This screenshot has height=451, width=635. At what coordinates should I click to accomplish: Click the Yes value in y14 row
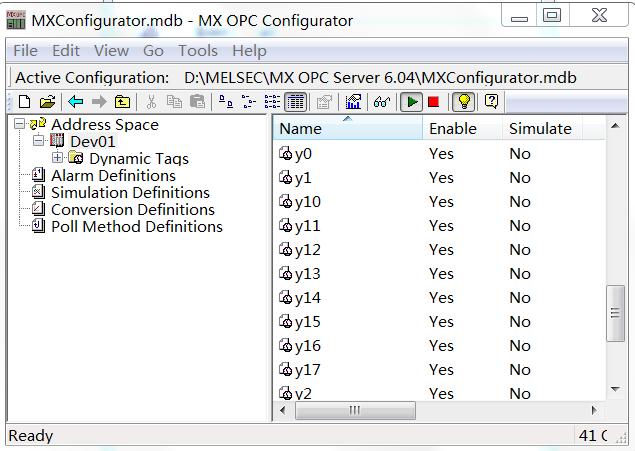[441, 298]
